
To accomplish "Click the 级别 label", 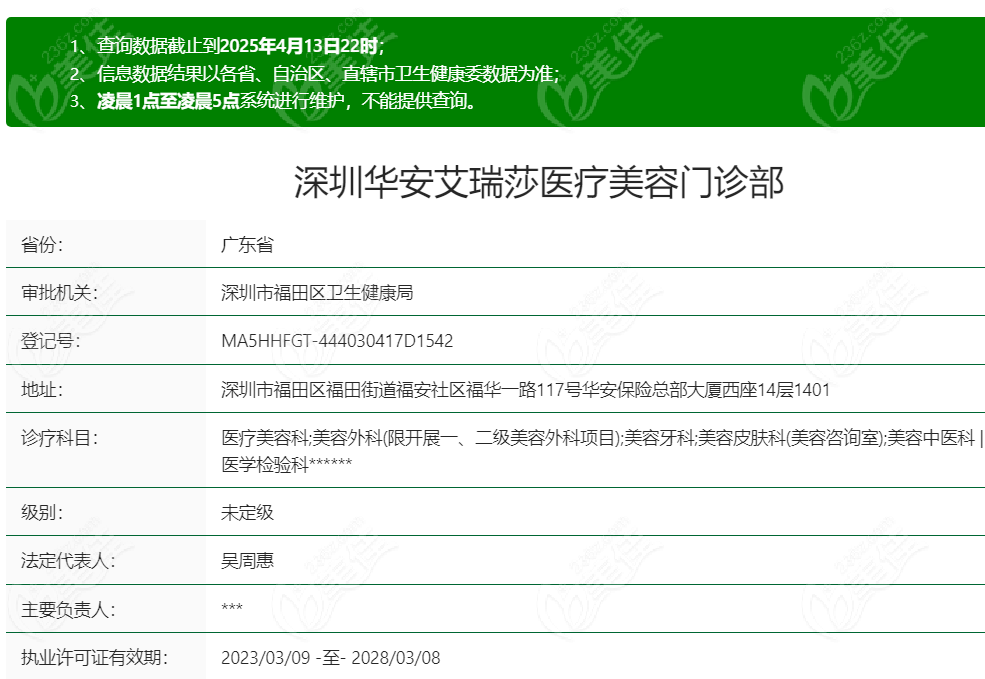I will point(42,512).
